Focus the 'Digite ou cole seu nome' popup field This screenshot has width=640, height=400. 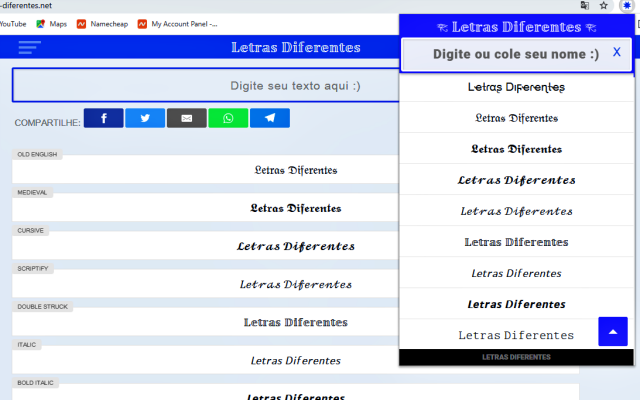[516, 54]
